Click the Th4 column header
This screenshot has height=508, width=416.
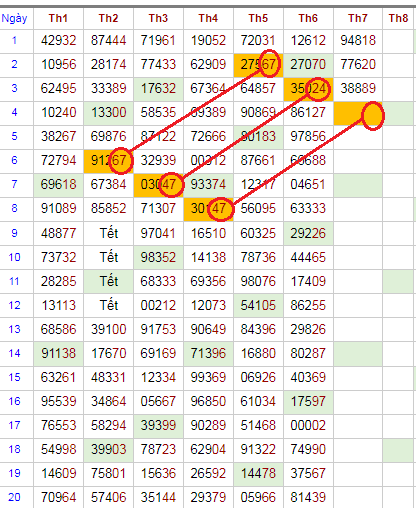pyautogui.click(x=208, y=18)
